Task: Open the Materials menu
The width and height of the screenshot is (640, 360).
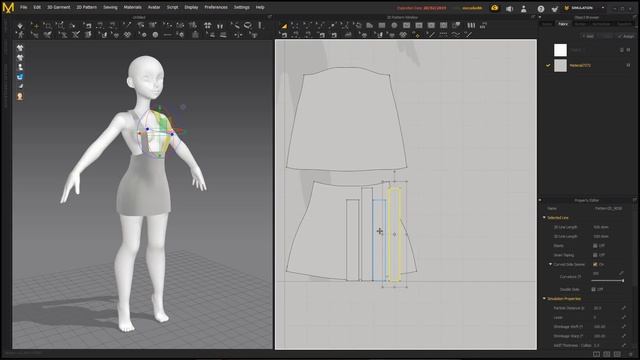Action: click(132, 7)
